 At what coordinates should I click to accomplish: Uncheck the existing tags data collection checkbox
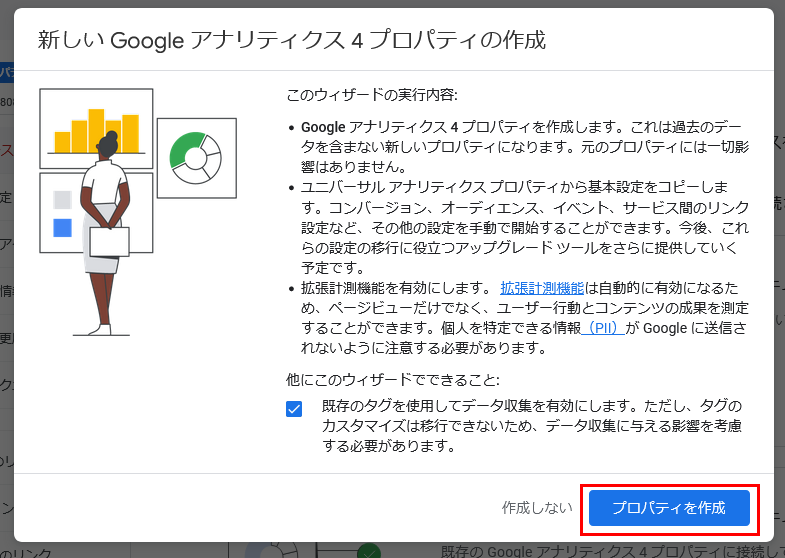point(294,408)
